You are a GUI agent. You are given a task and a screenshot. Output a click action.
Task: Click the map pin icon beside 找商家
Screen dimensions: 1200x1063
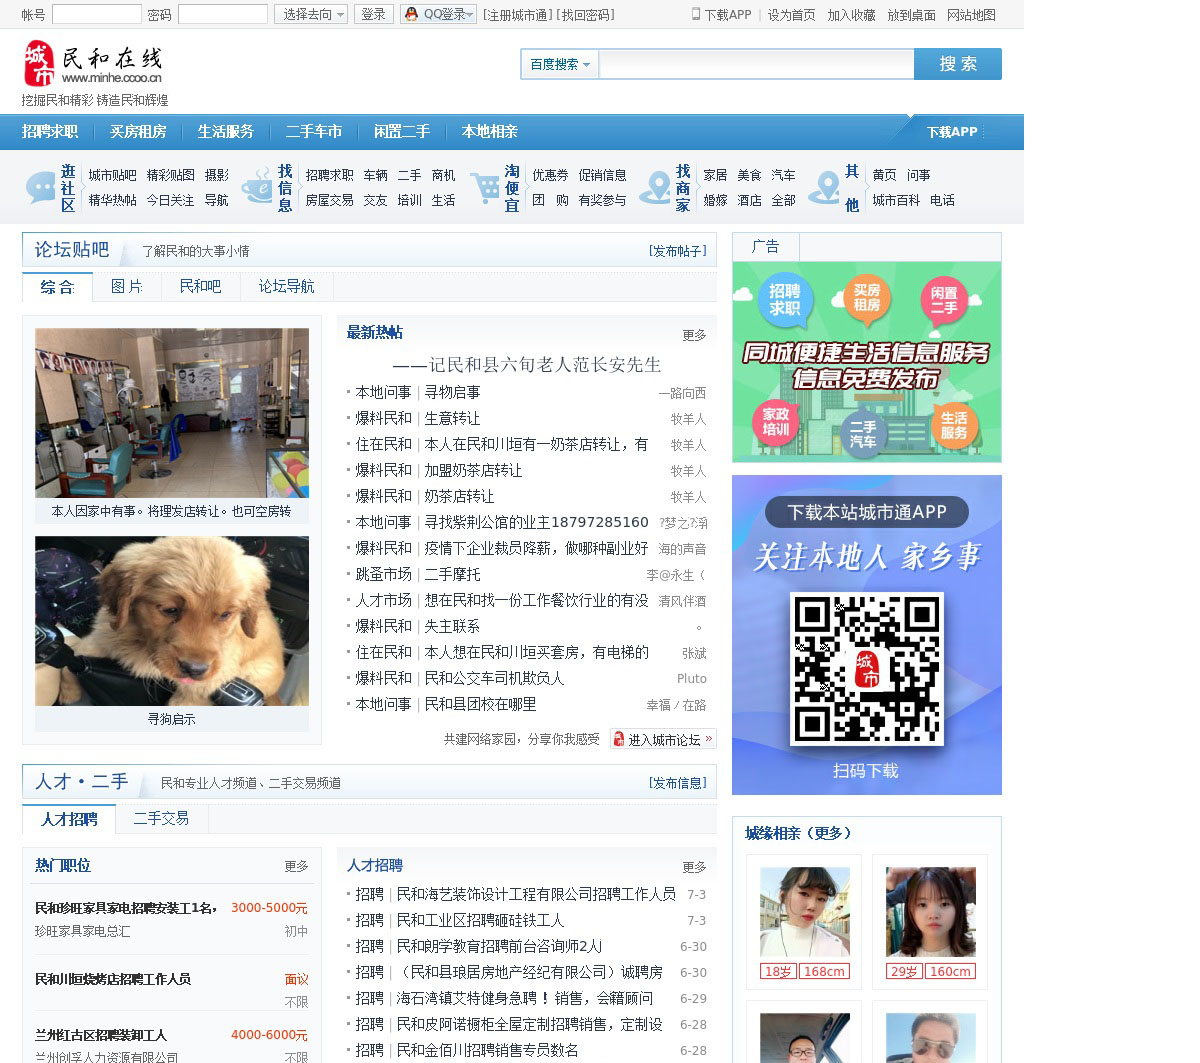[x=655, y=187]
